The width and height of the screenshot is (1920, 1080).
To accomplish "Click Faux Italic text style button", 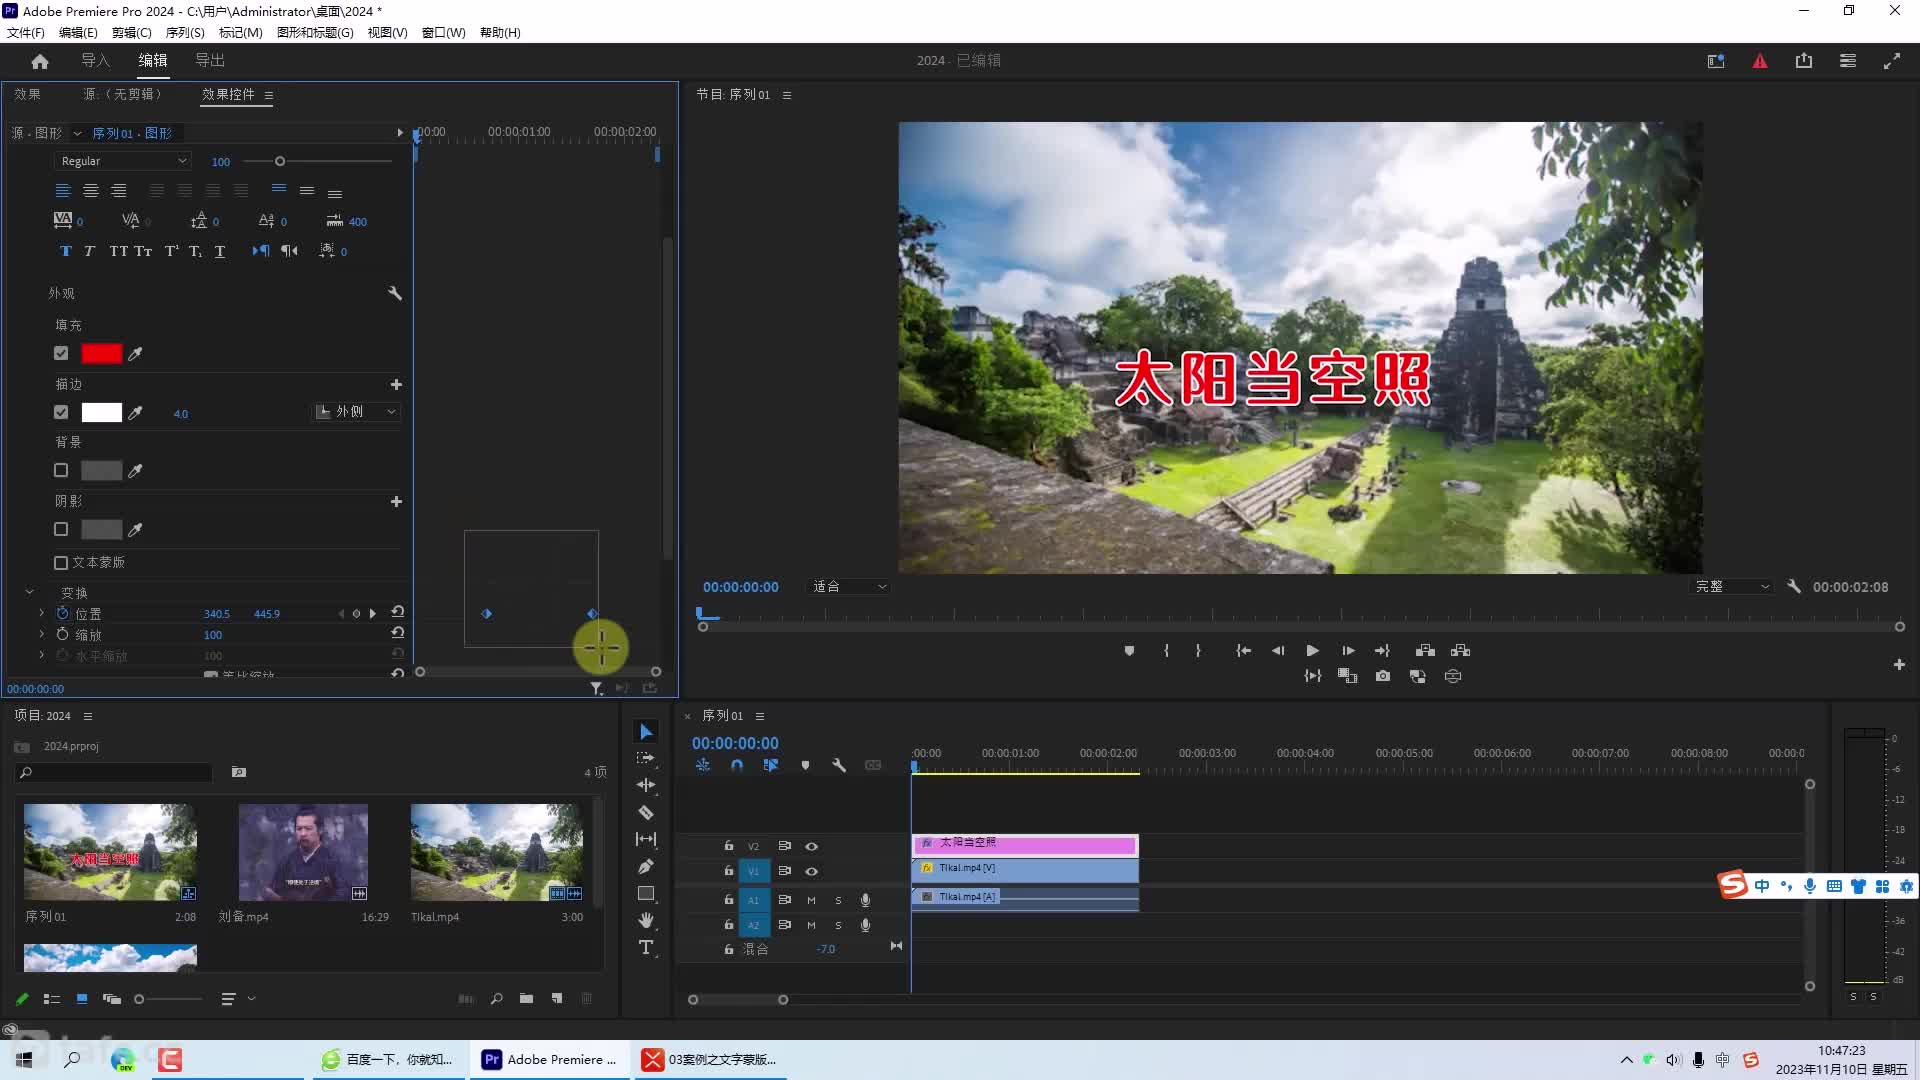I will [89, 251].
